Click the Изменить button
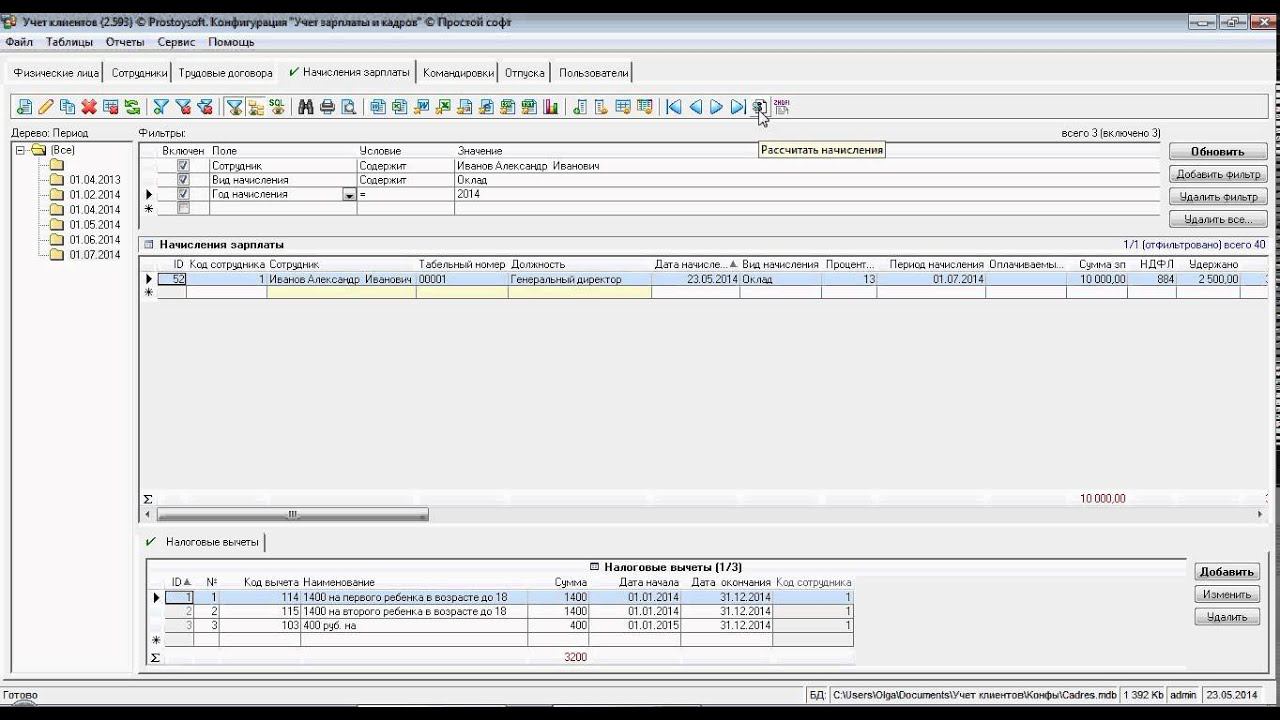 click(x=1226, y=594)
